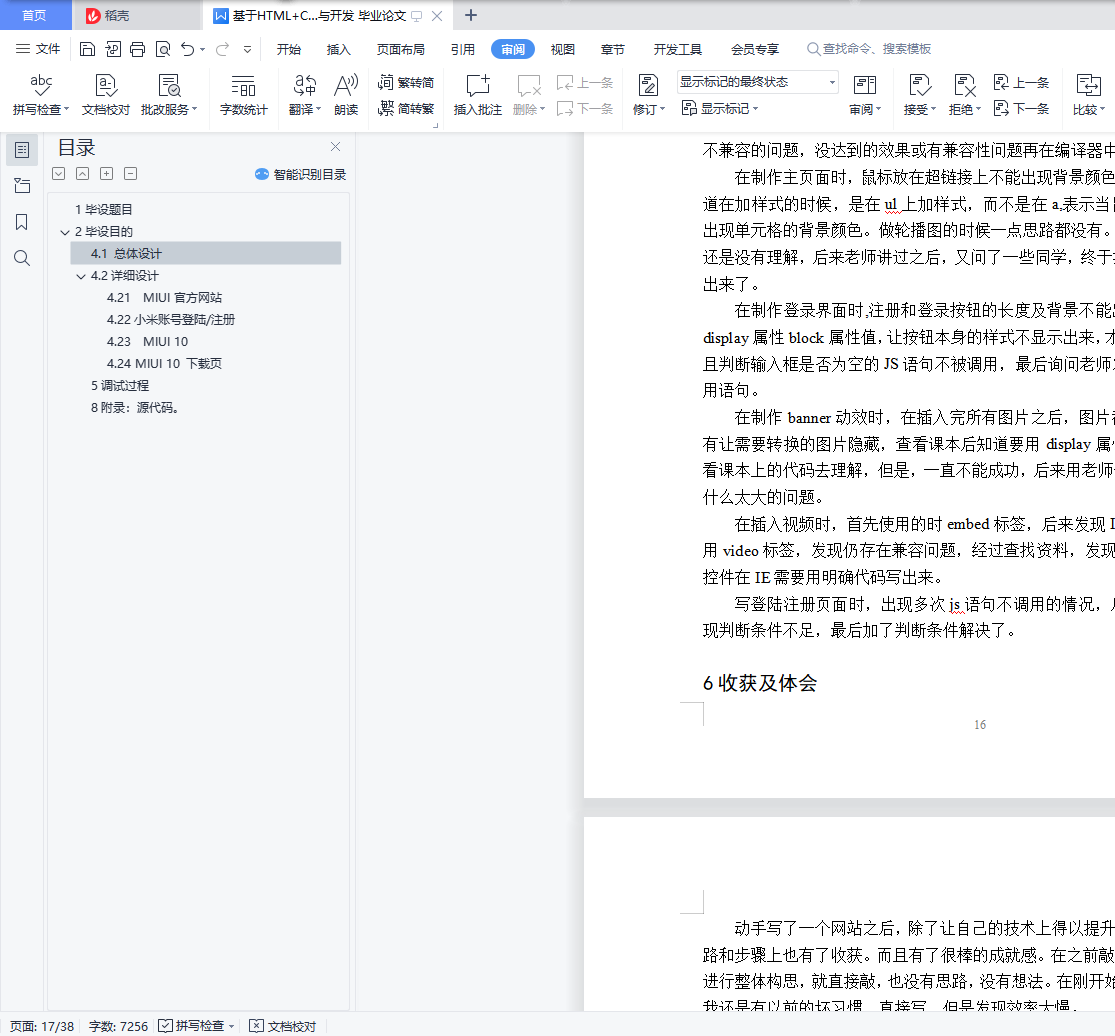
Task: Collapse the 2 毕设目的 outline node
Action: [x=65, y=232]
